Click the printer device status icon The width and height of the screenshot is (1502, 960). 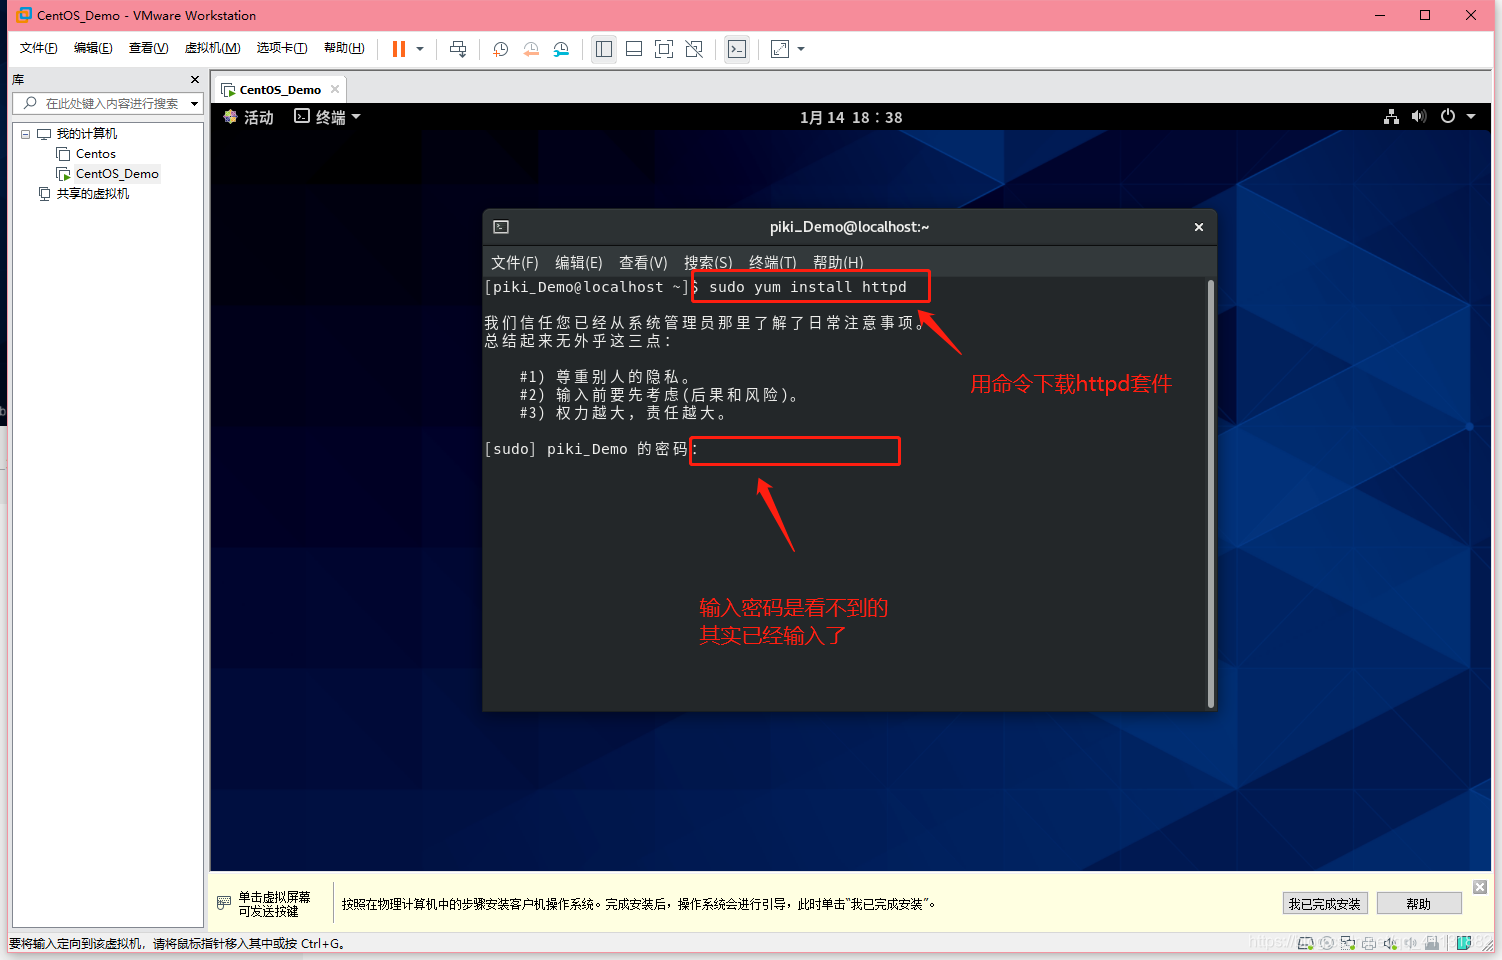click(1369, 943)
